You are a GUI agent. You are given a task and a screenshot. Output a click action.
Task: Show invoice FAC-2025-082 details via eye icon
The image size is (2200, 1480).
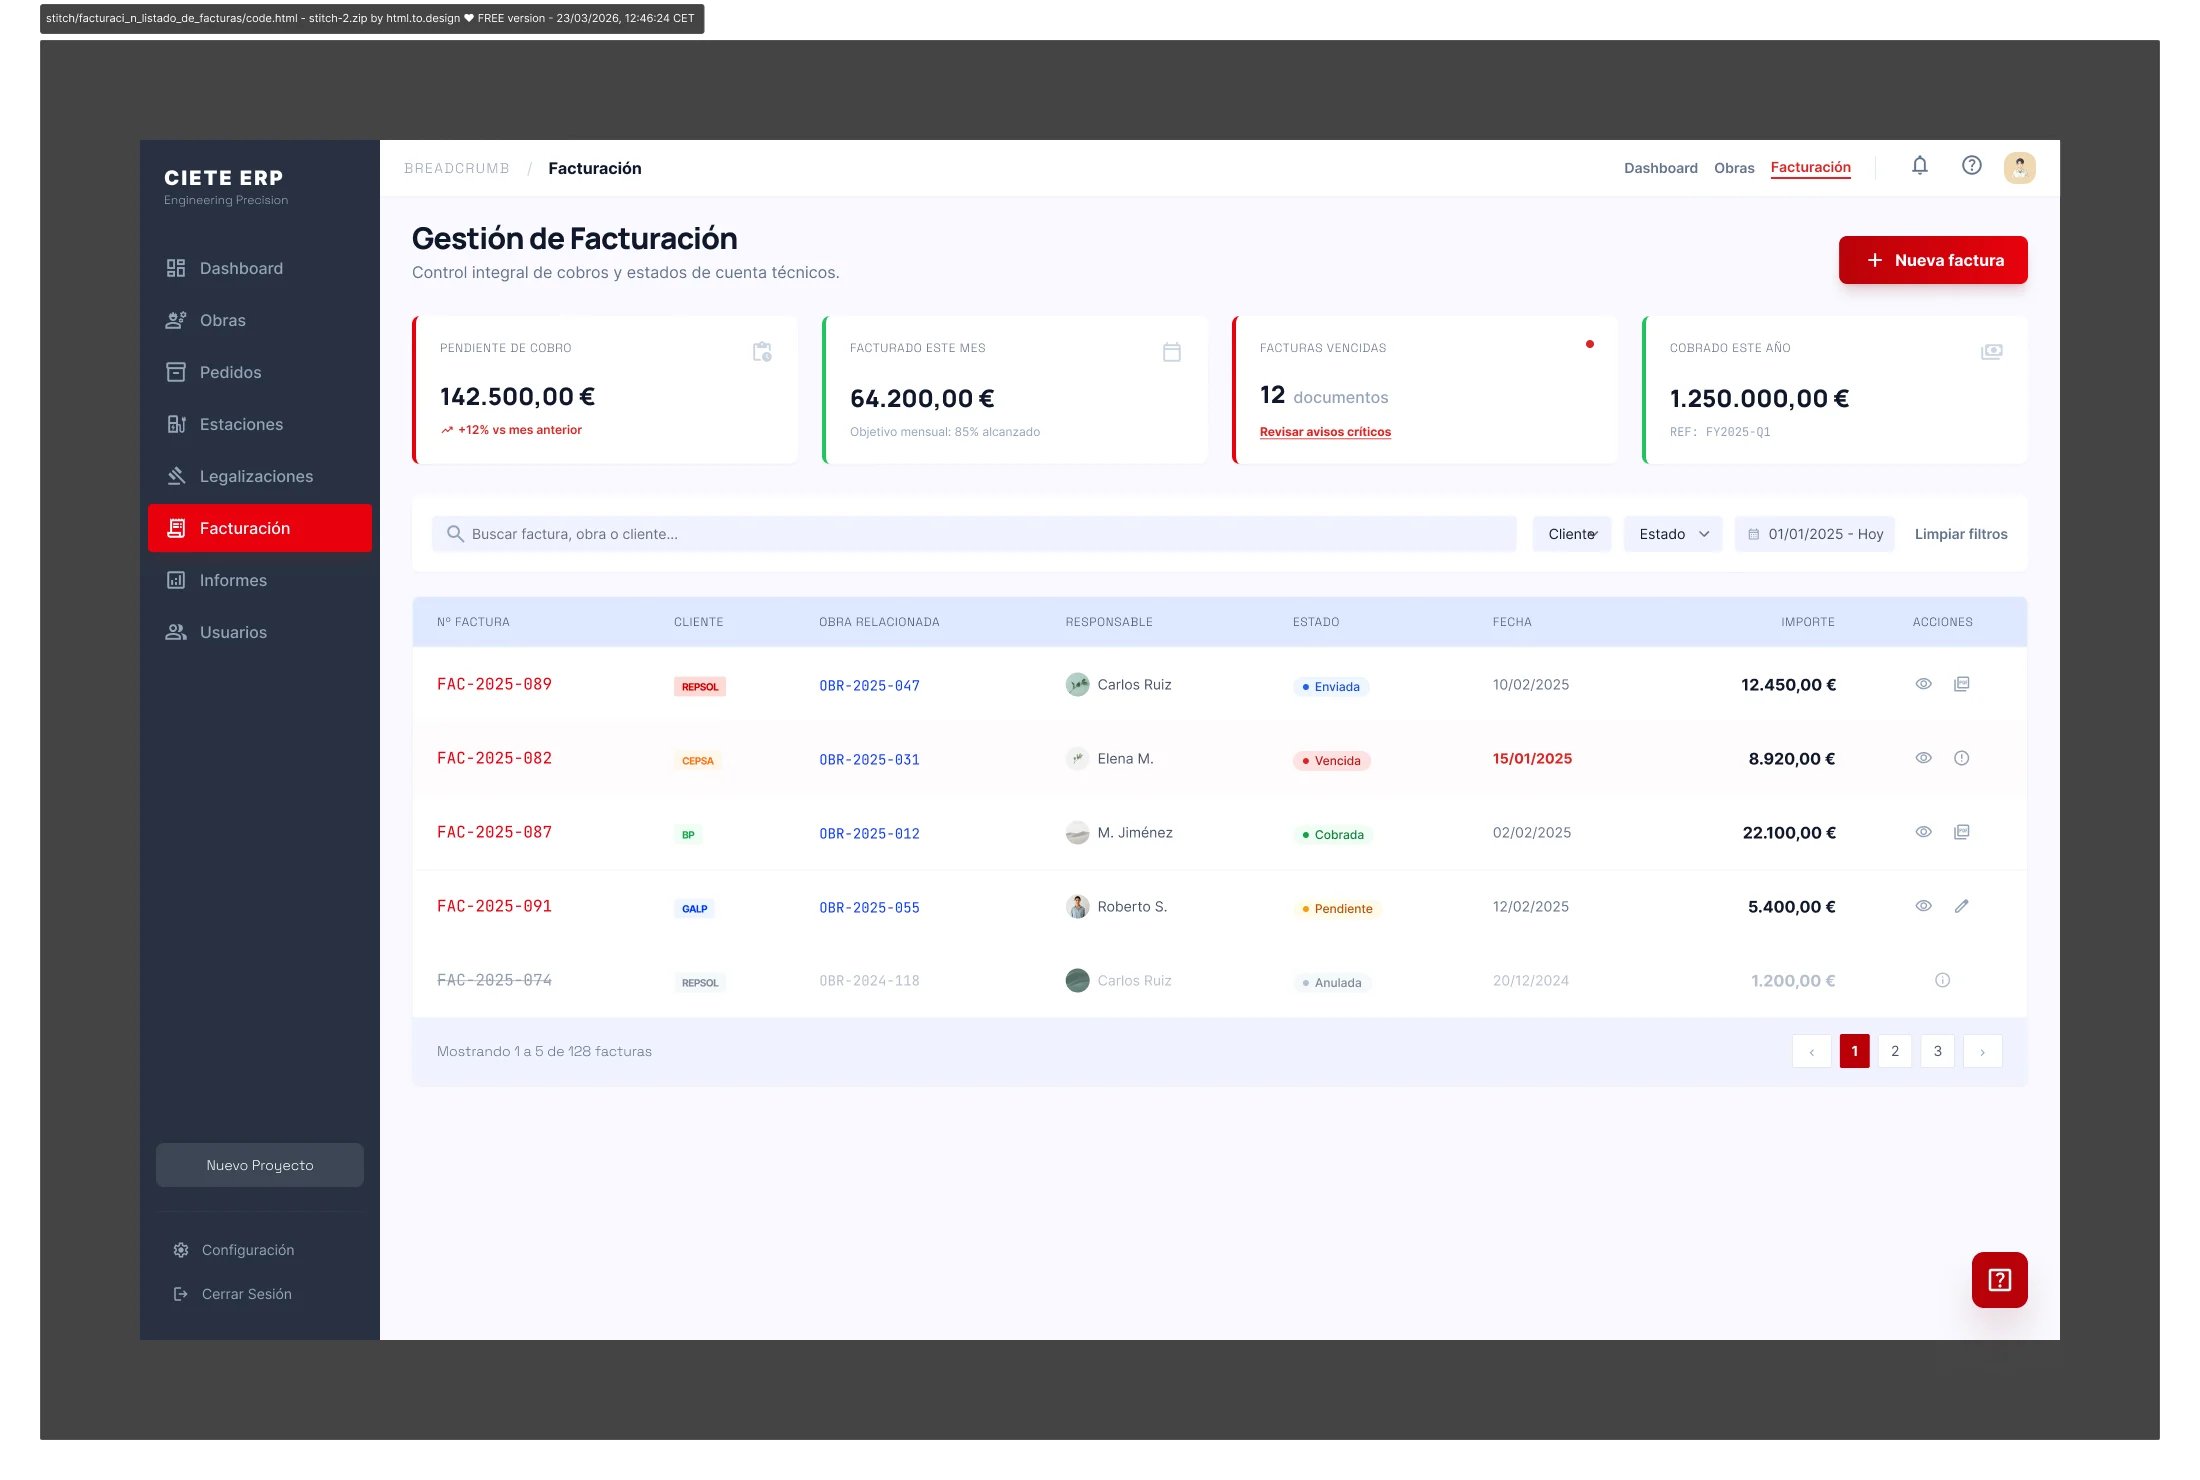1923,758
